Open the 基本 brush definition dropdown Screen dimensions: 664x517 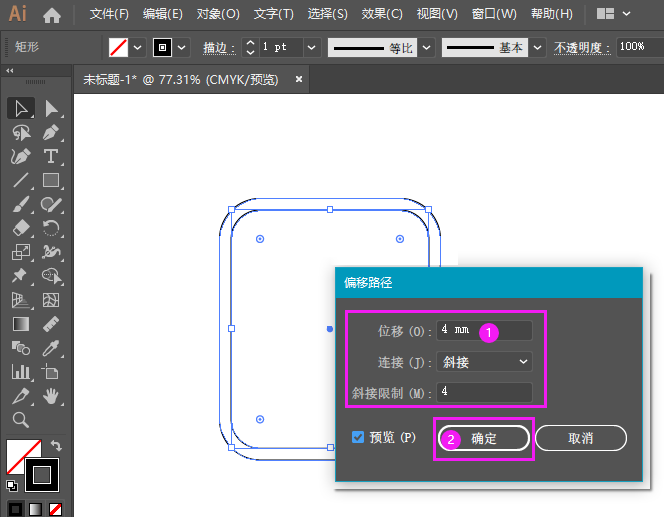point(538,47)
